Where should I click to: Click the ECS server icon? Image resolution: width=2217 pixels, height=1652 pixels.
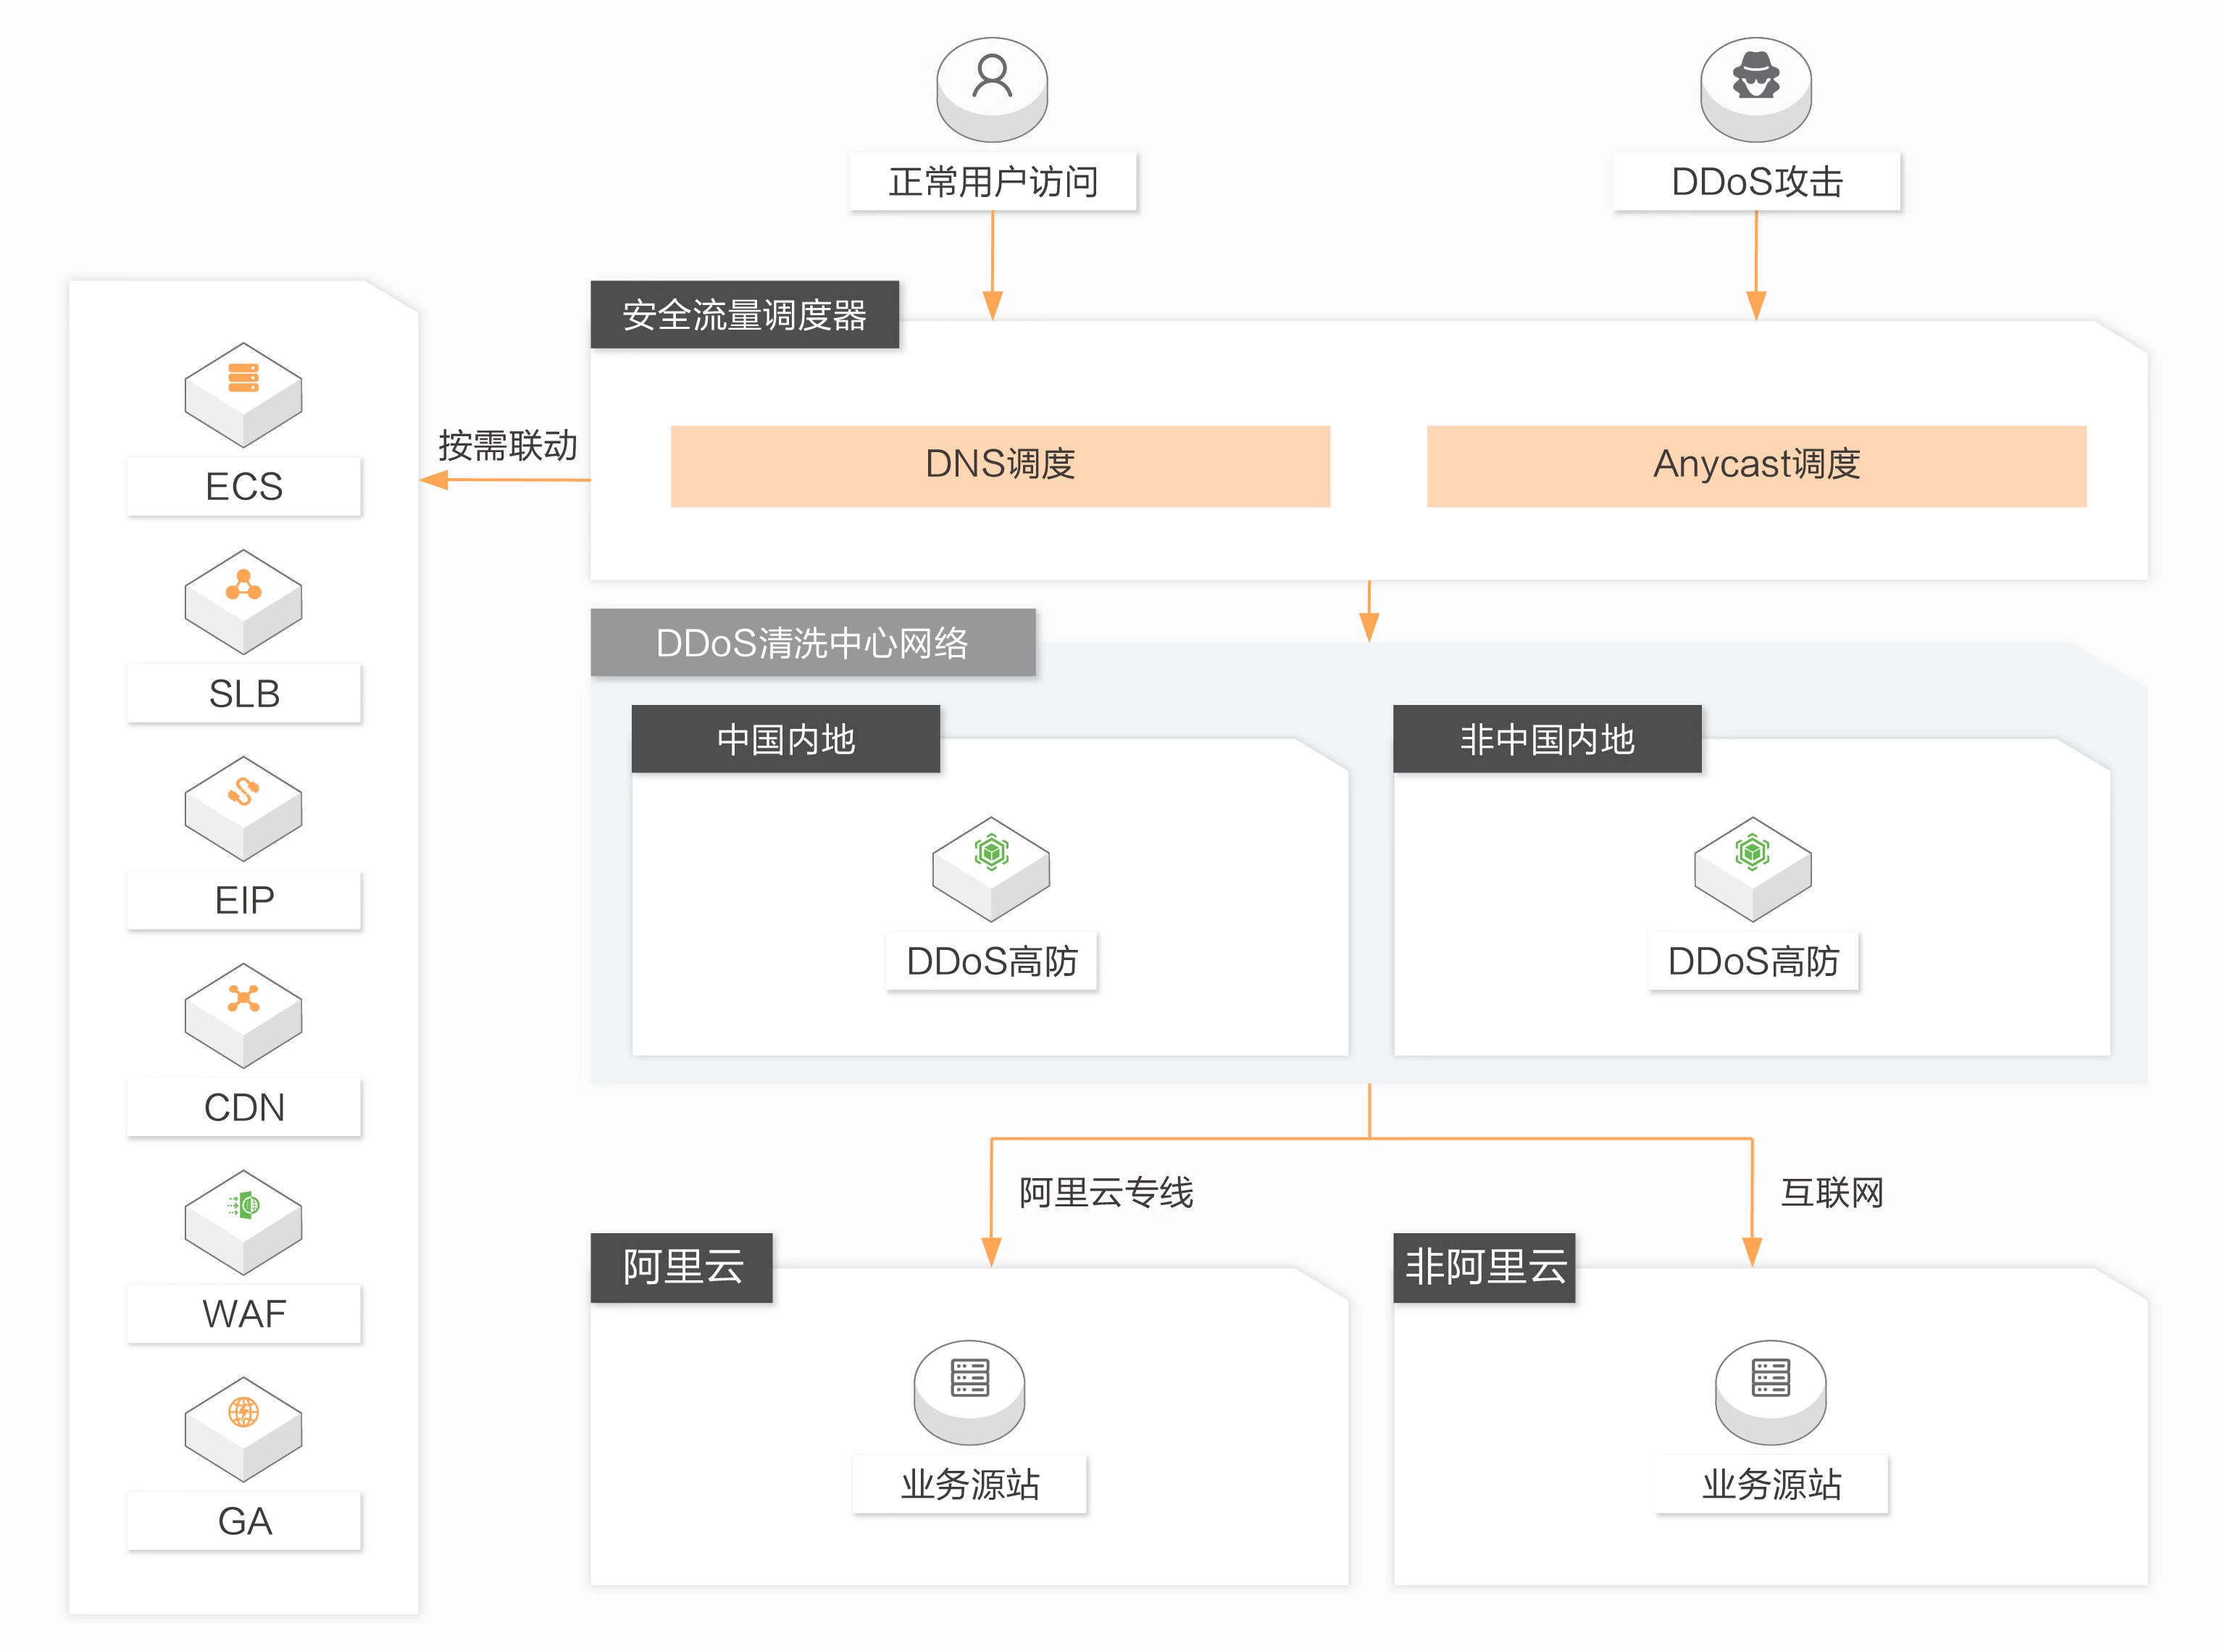coord(243,392)
